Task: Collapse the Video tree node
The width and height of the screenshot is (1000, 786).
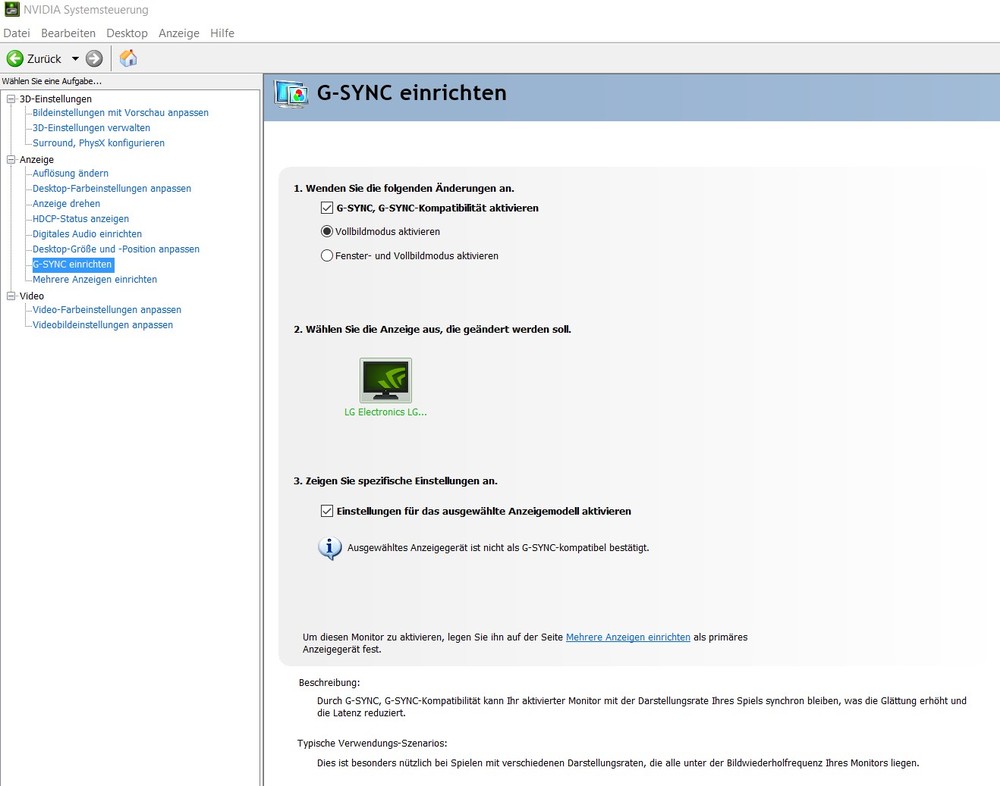Action: [11, 296]
